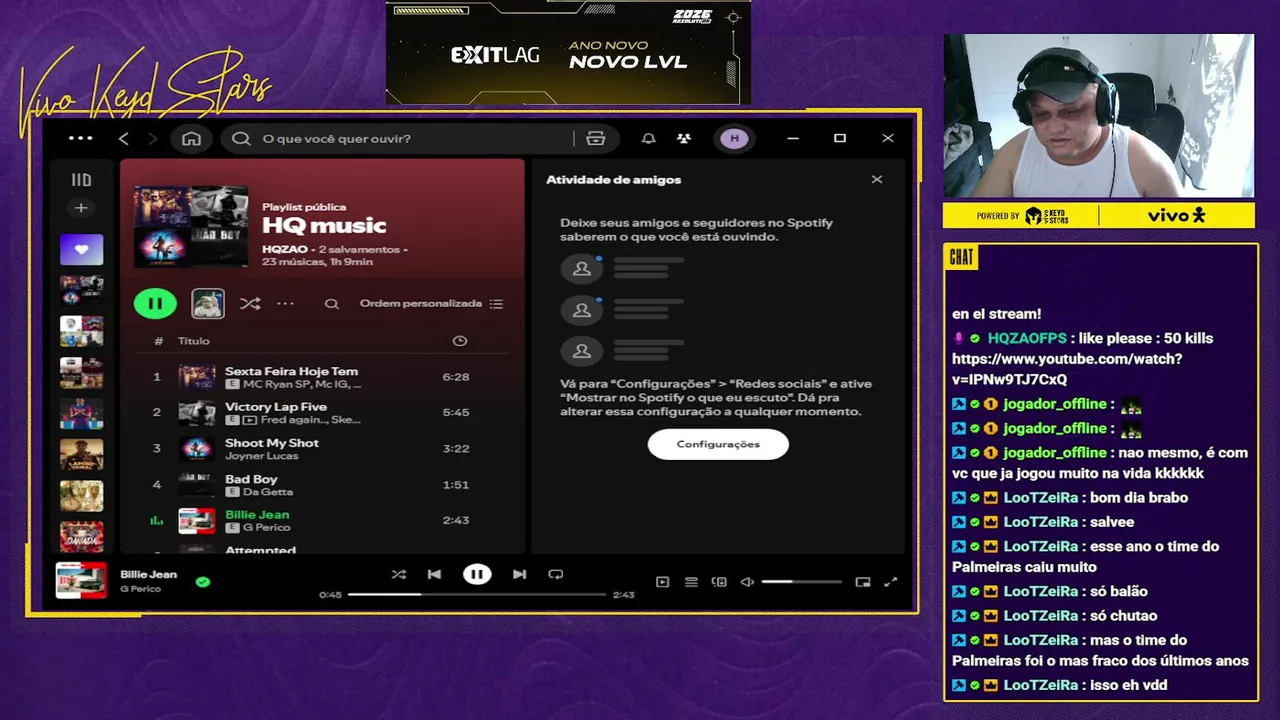Toggle repeat in the player bar
The width and height of the screenshot is (1280, 720).
(x=556, y=574)
